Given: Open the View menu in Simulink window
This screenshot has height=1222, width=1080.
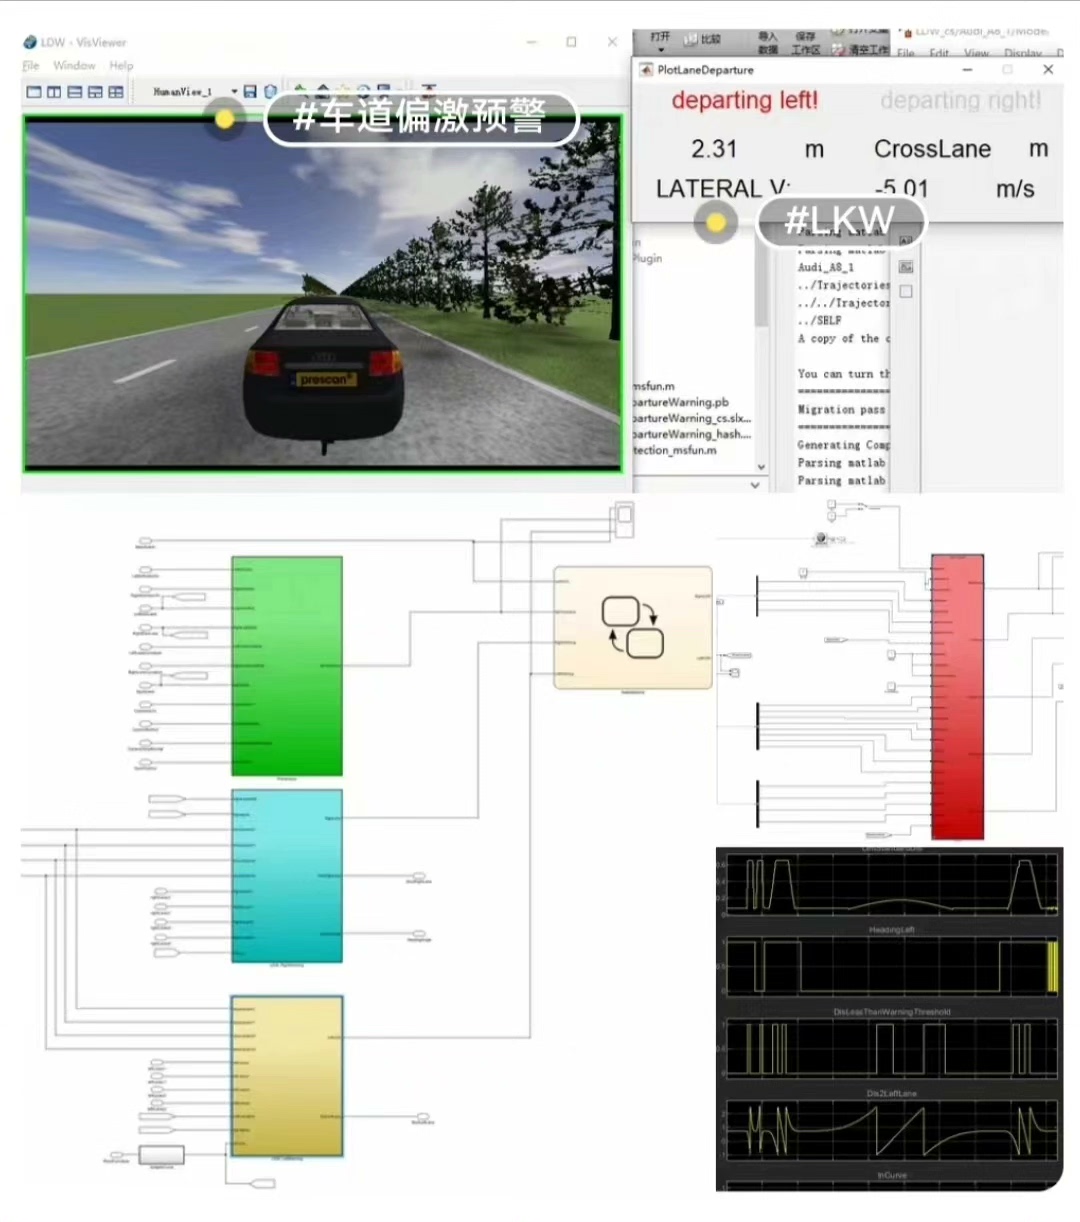Looking at the screenshot, I should point(976,53).
